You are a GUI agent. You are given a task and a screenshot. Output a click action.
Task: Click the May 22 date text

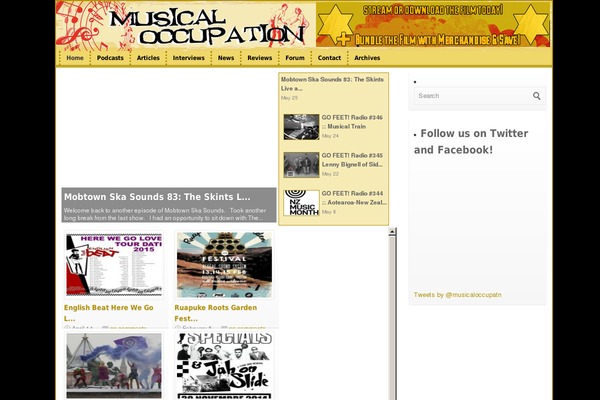click(x=330, y=174)
